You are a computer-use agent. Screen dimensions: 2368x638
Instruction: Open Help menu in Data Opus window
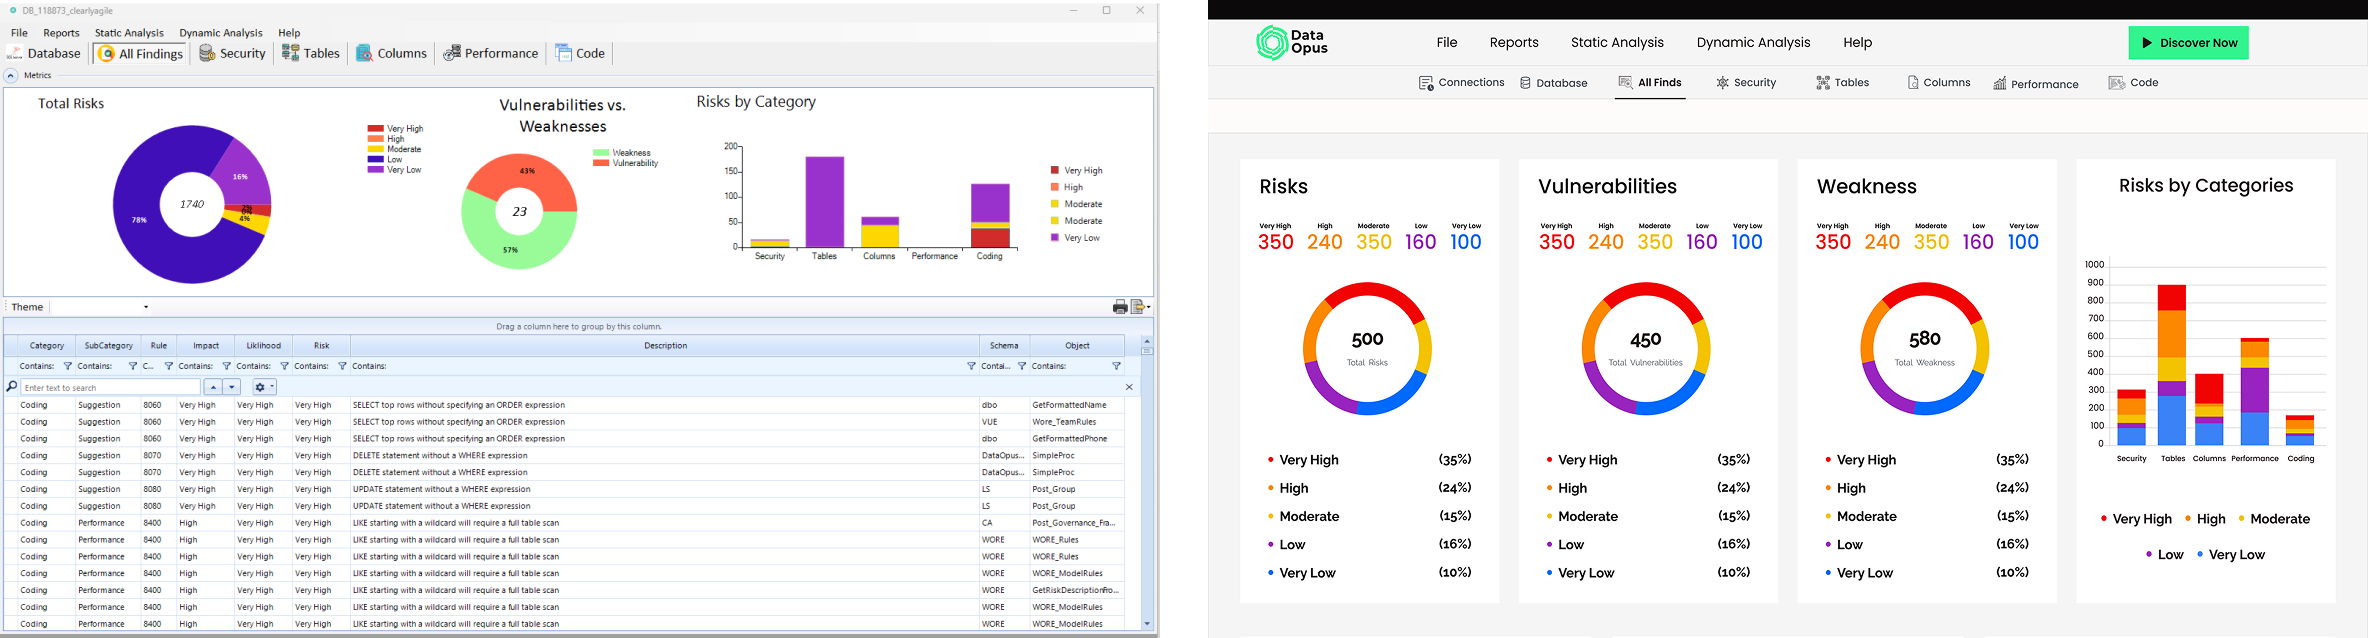coord(1857,42)
